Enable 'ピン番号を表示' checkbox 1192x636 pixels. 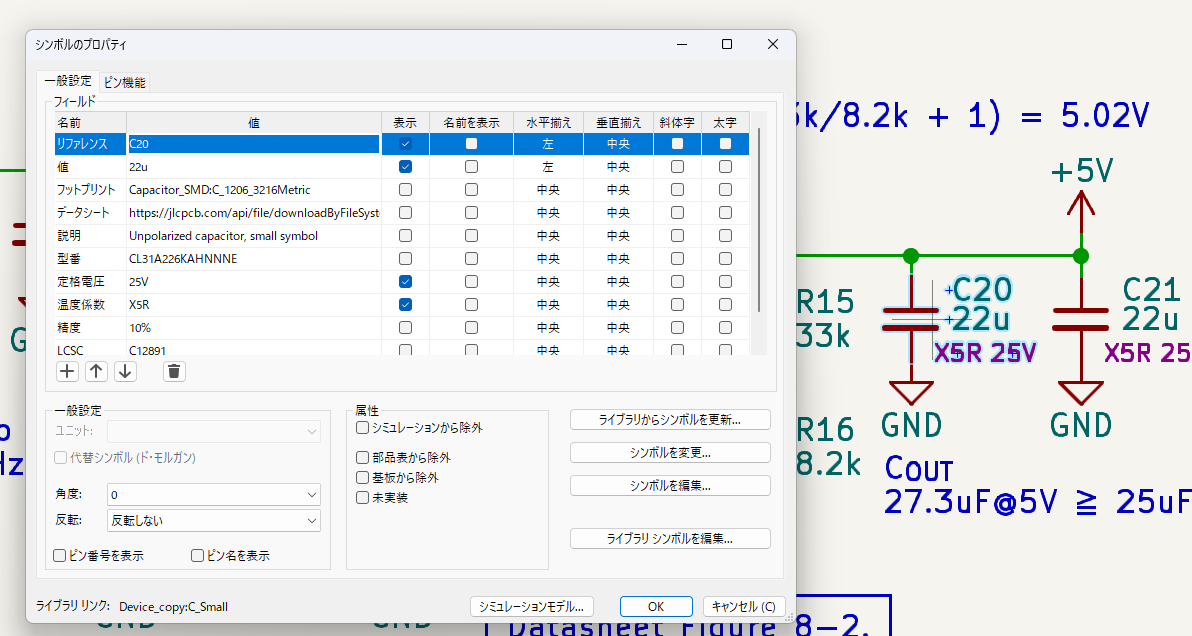[60, 555]
